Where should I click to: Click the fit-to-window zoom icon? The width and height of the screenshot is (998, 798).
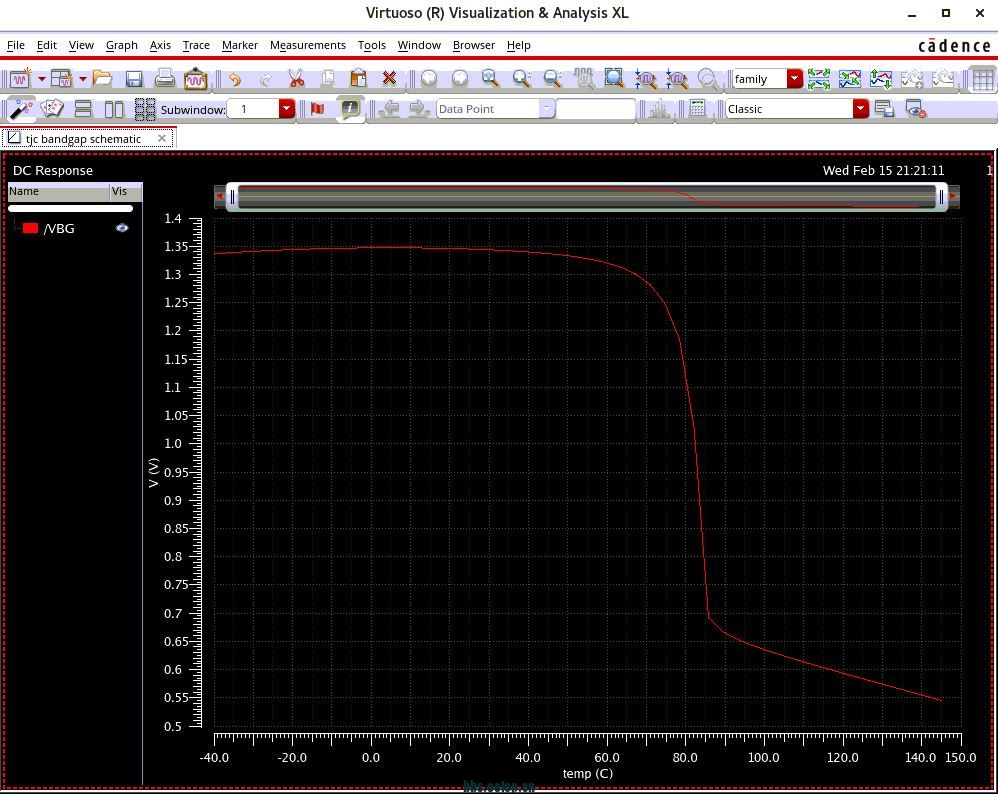pyautogui.click(x=614, y=79)
